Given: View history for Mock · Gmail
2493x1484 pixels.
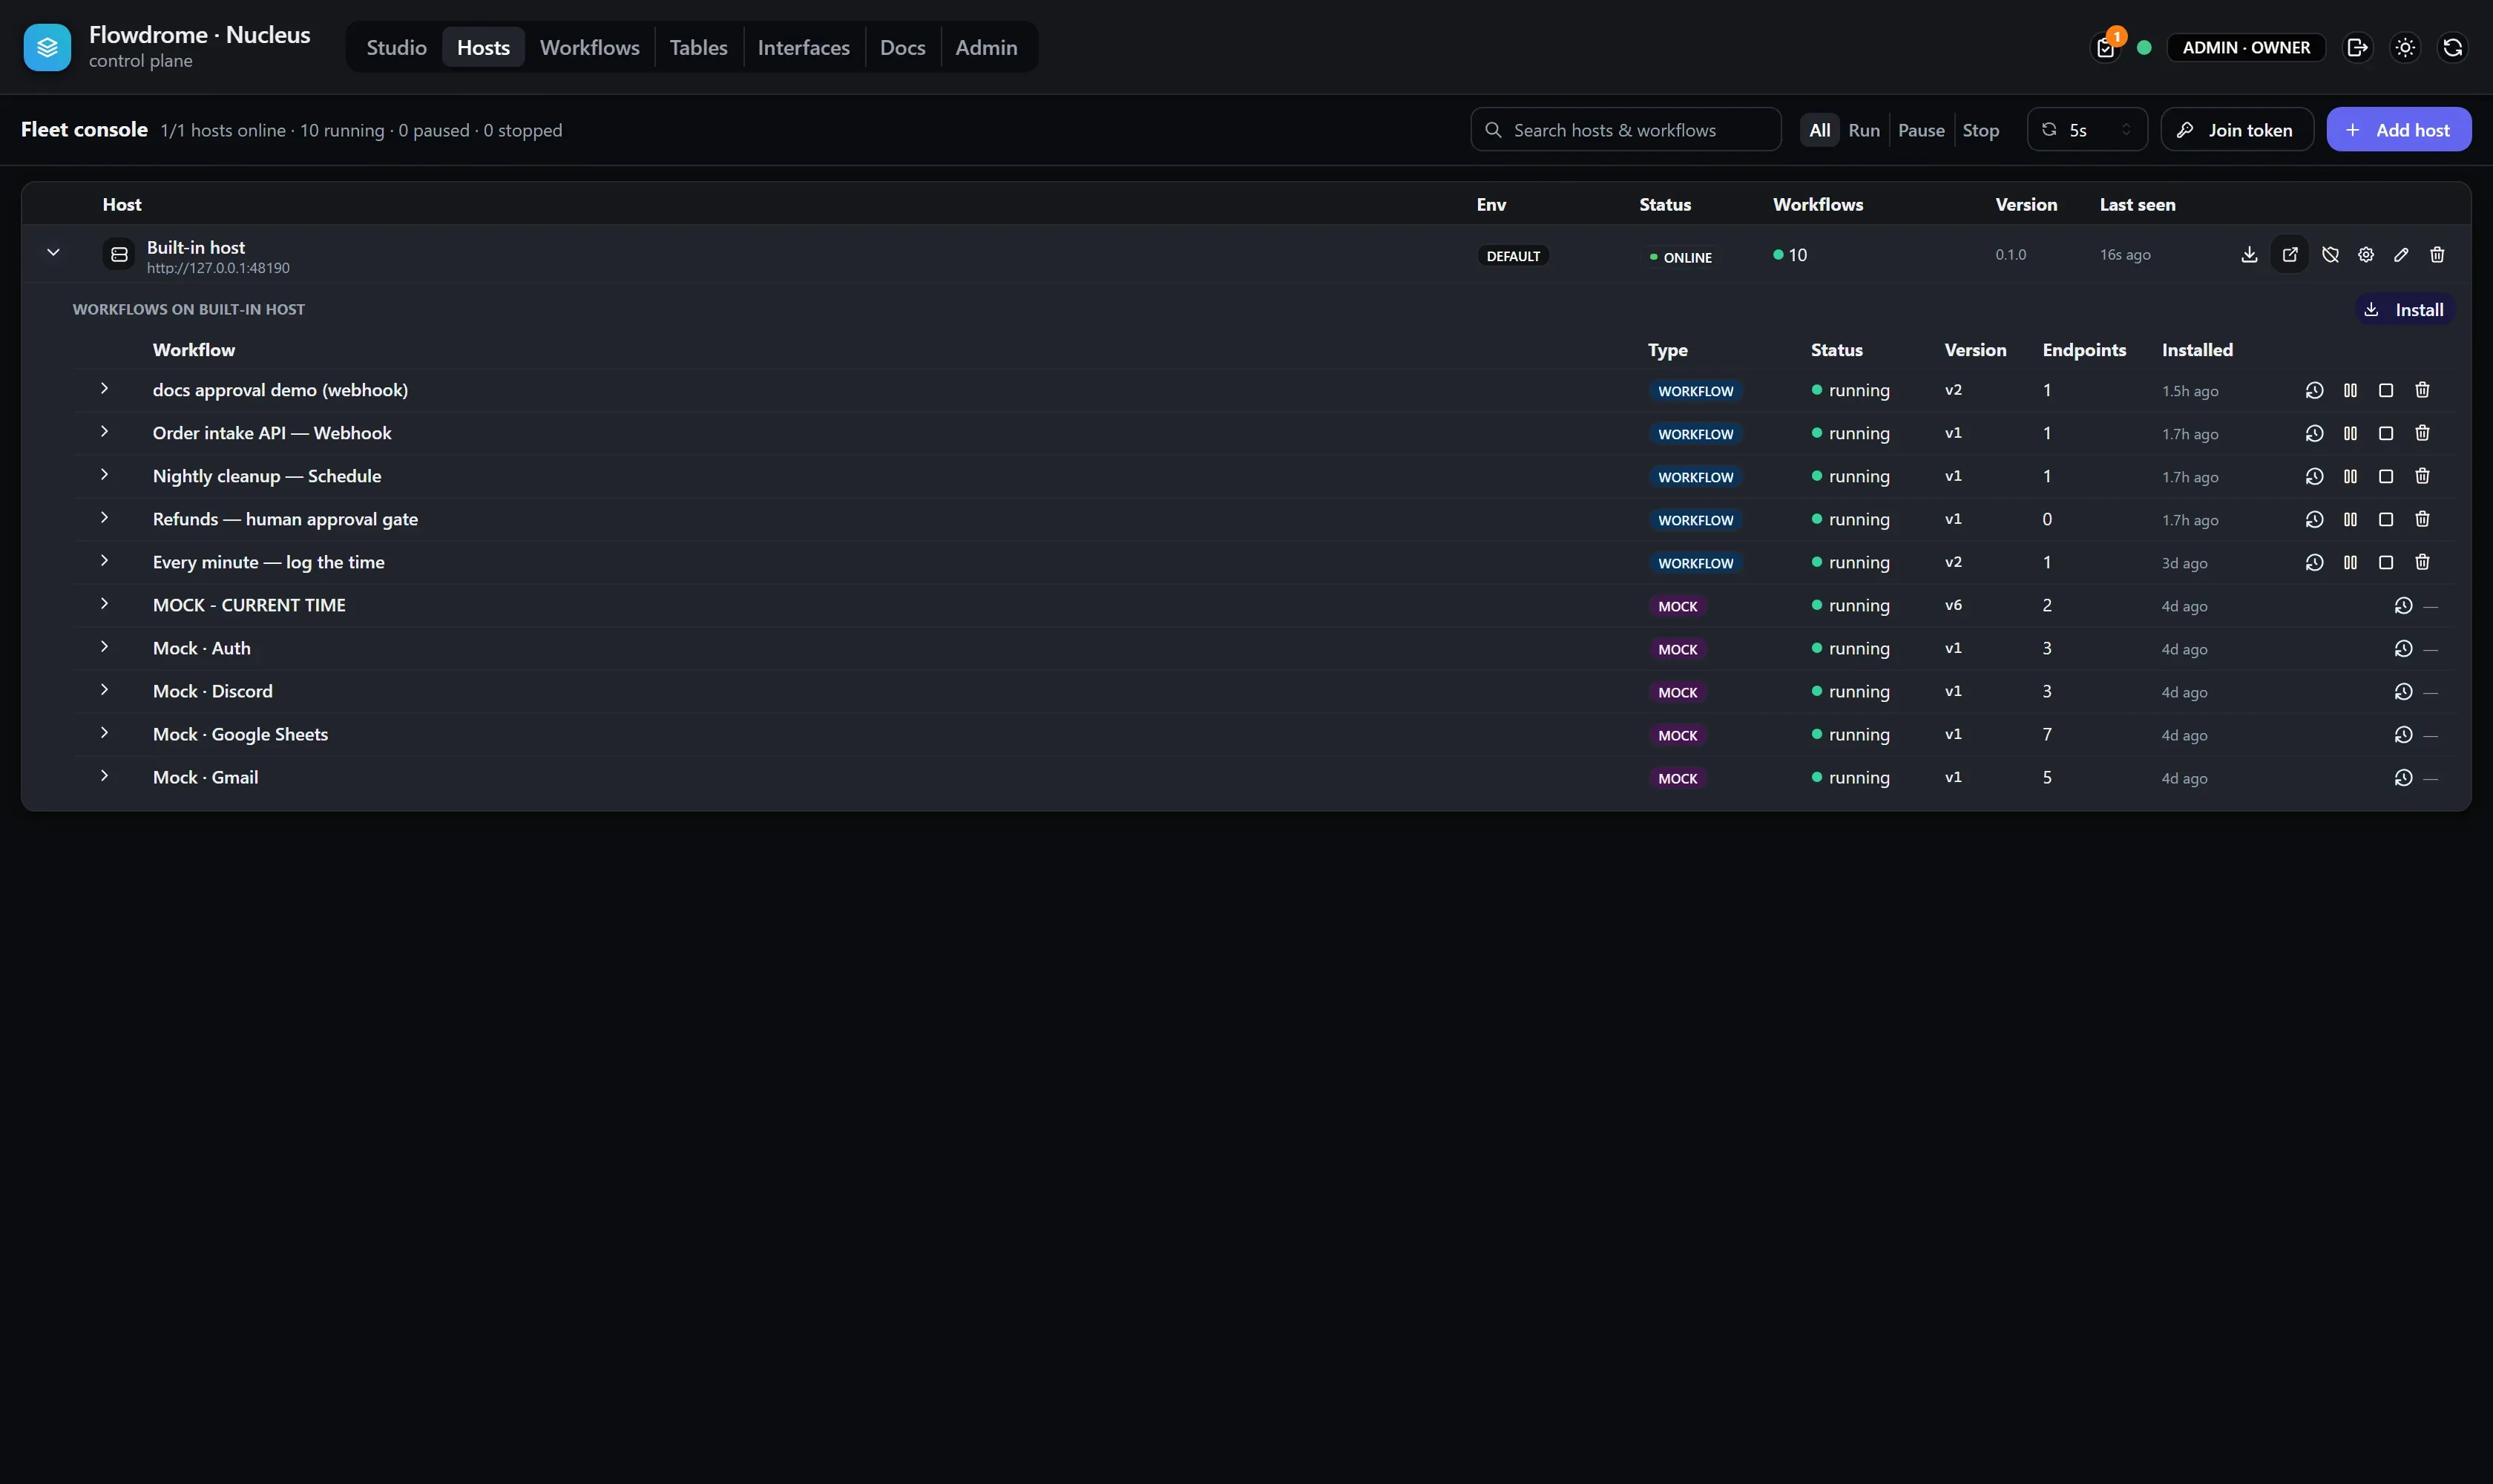Looking at the screenshot, I should coord(2403,778).
